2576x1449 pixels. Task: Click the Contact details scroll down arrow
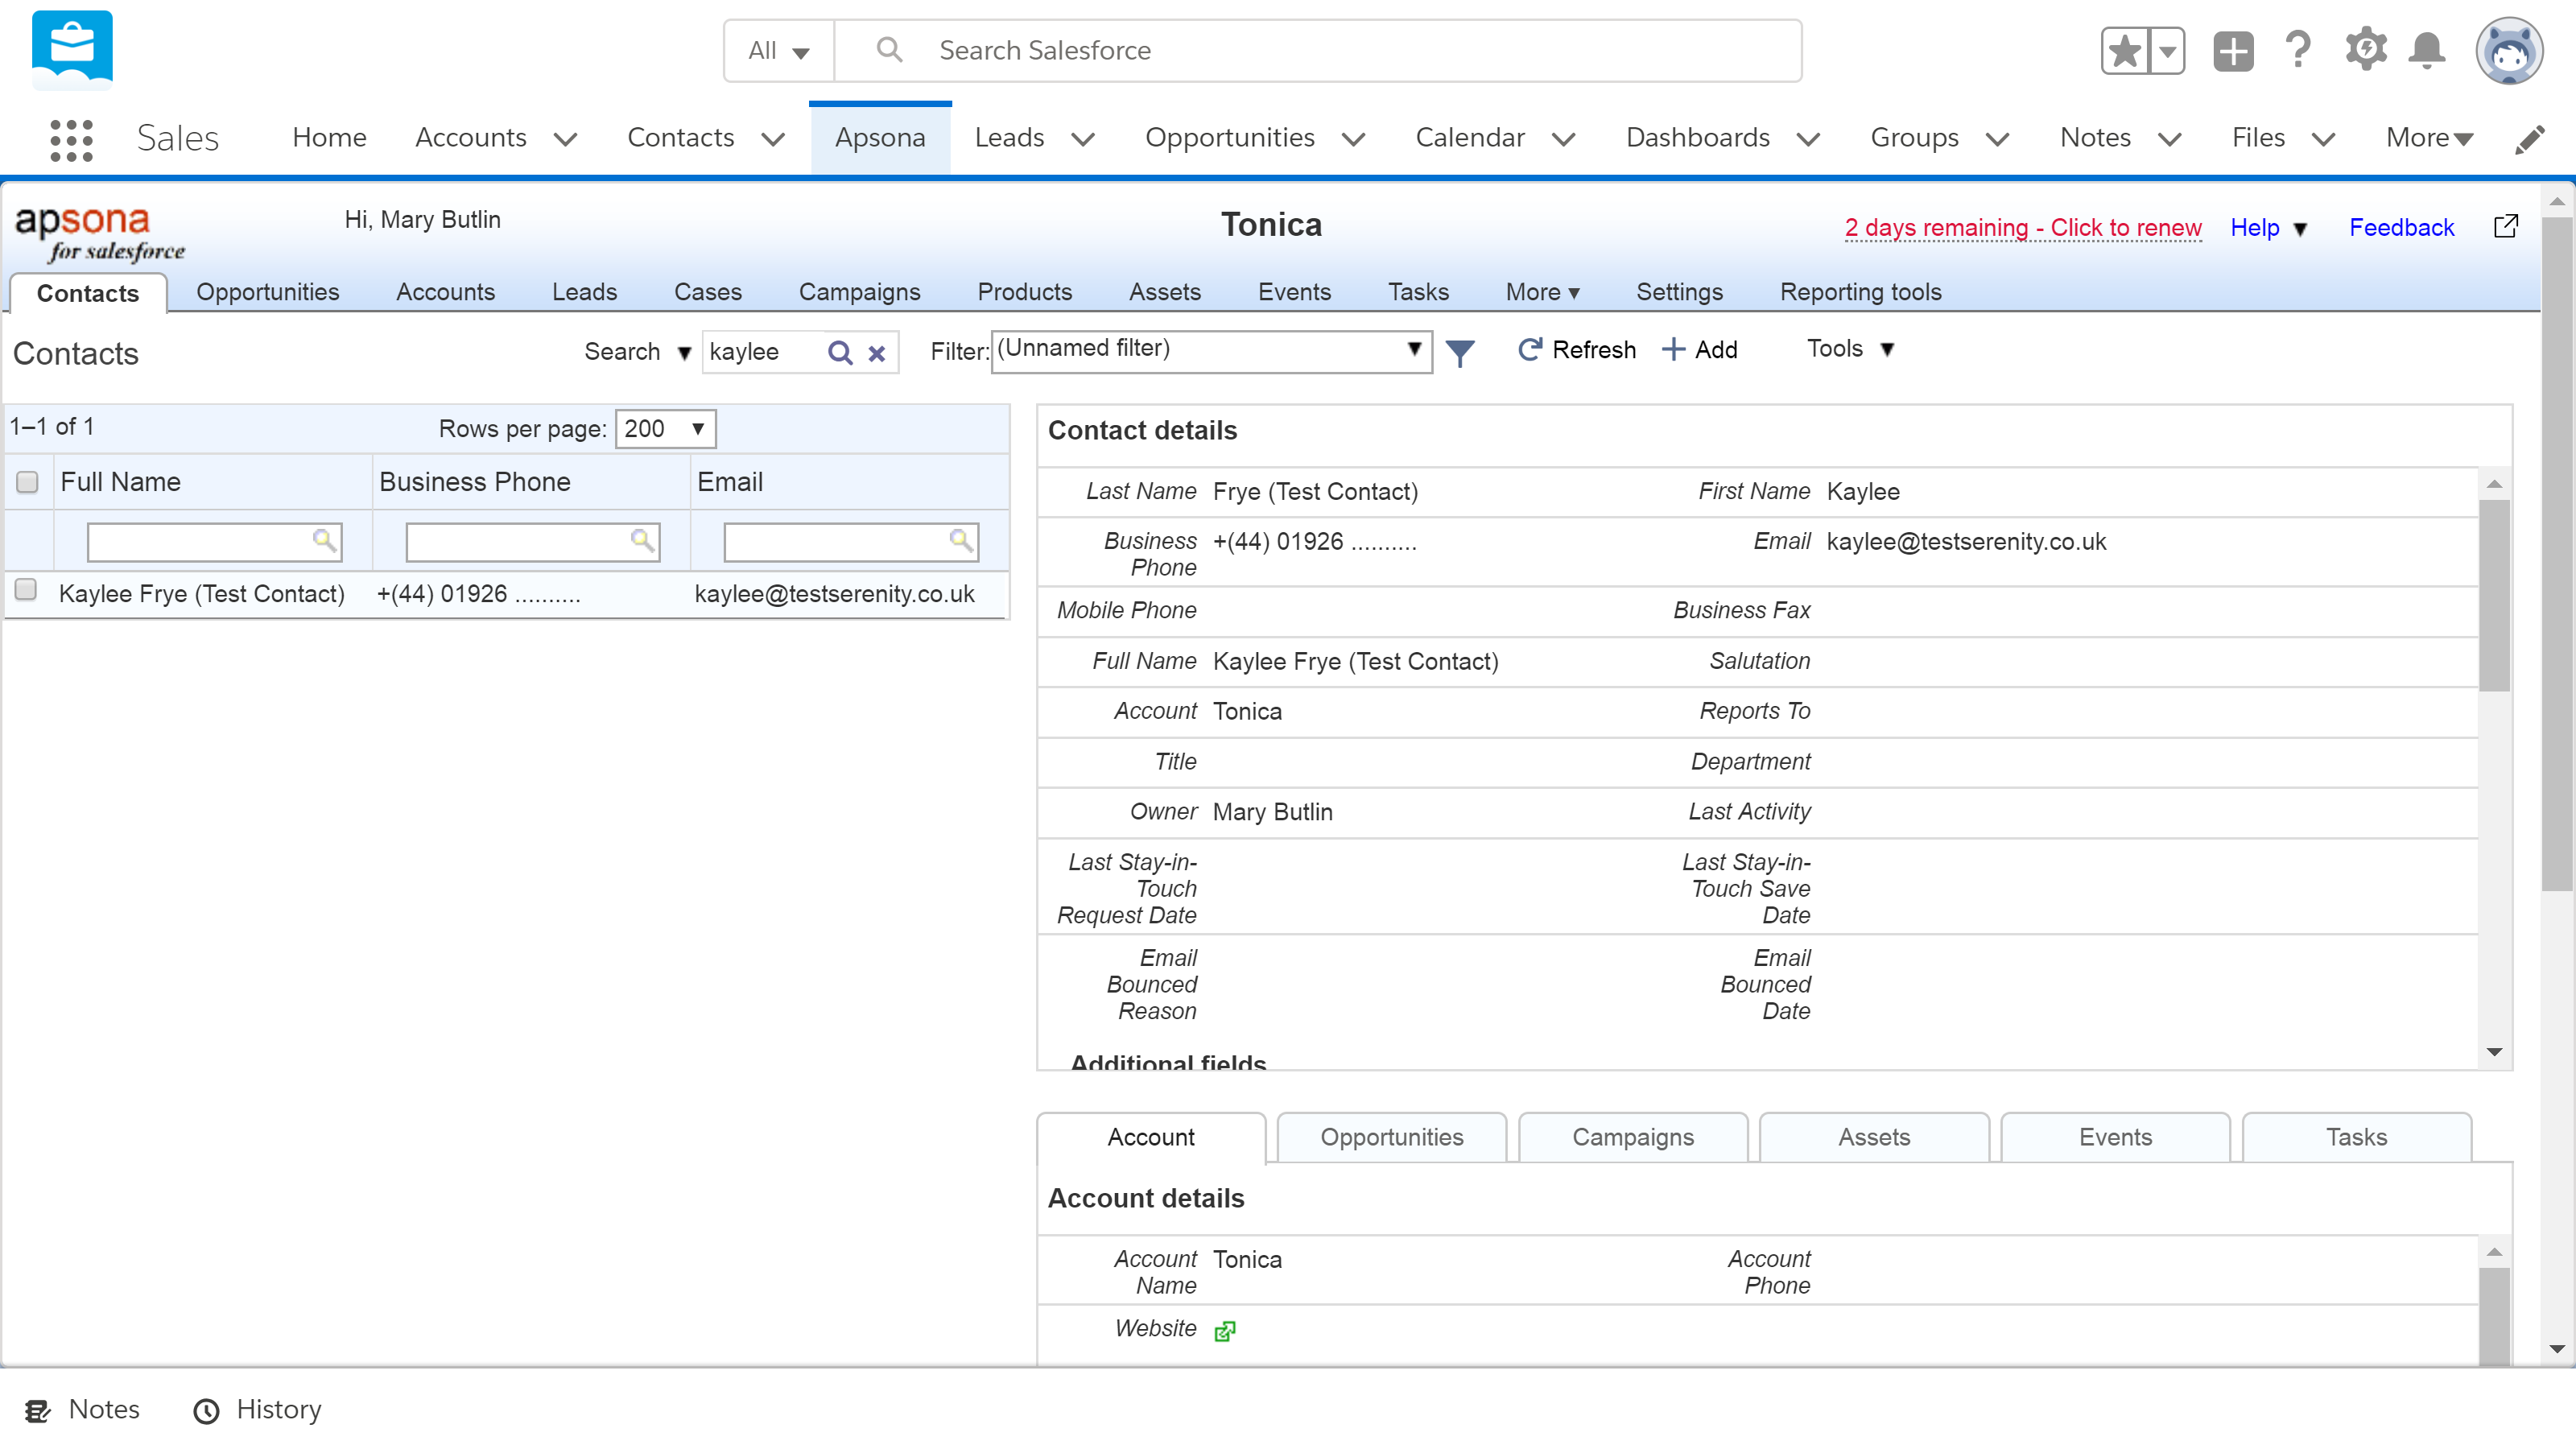coord(2494,1052)
